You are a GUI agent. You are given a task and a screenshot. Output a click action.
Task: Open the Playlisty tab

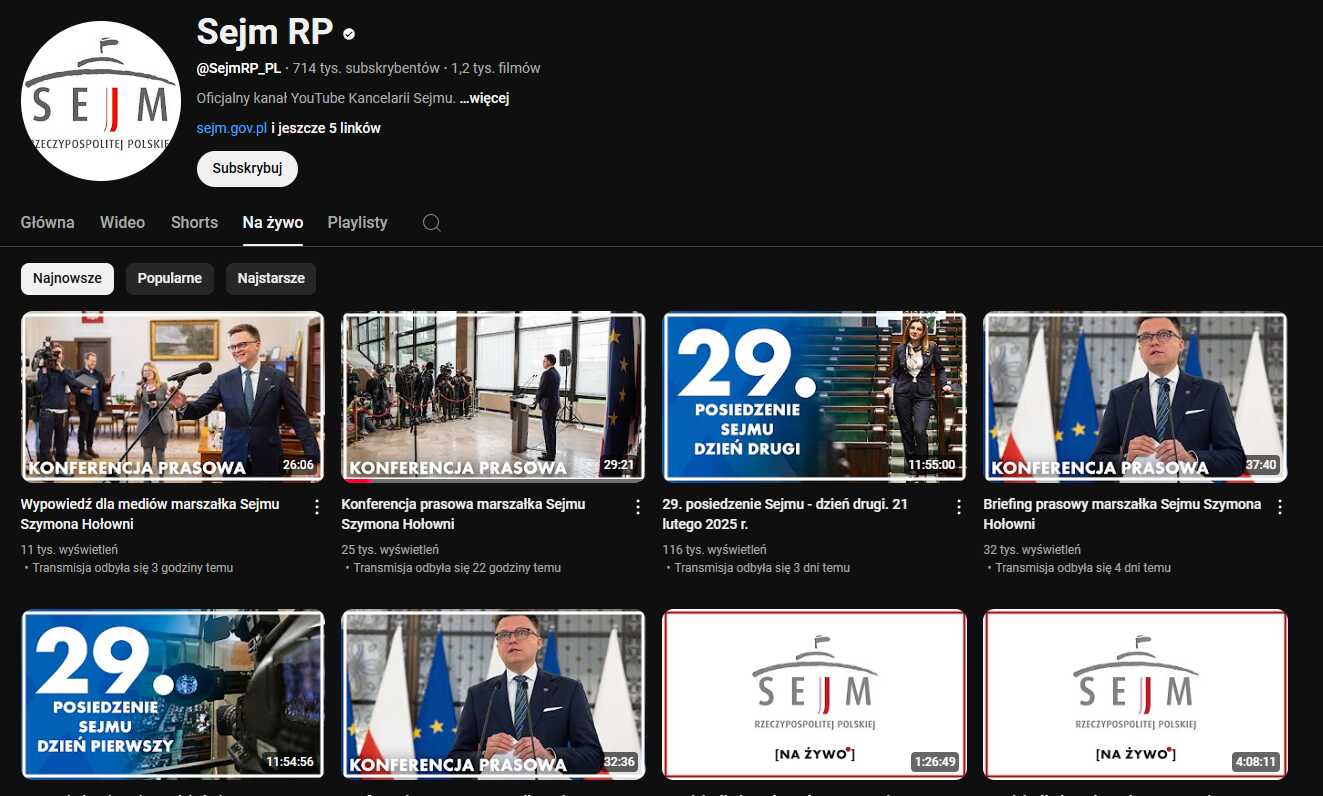(357, 222)
